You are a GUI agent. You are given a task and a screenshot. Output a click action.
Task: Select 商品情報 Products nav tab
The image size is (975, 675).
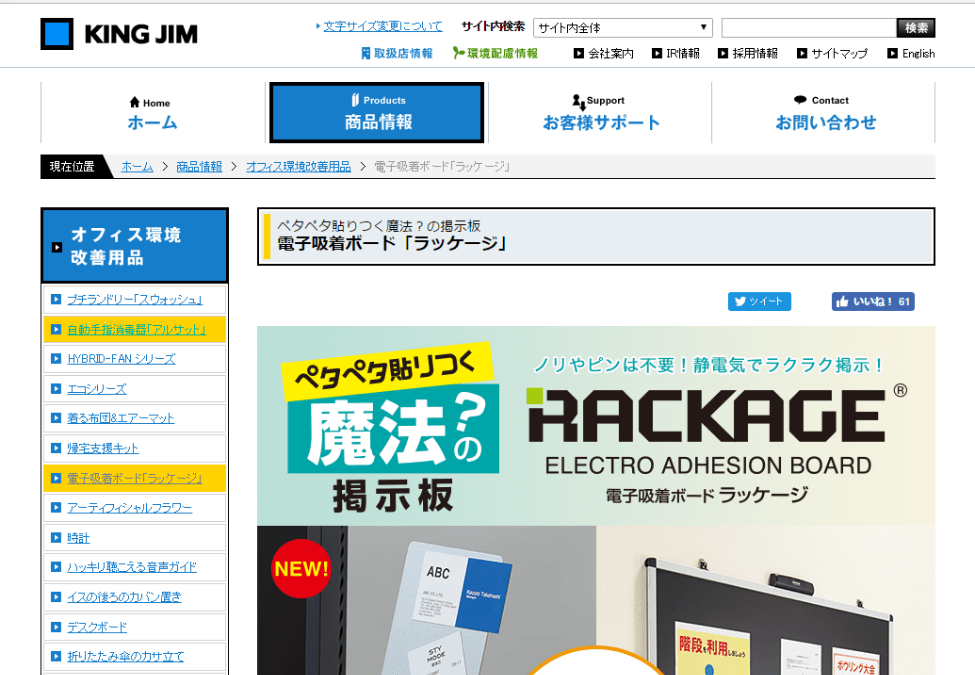coord(377,112)
